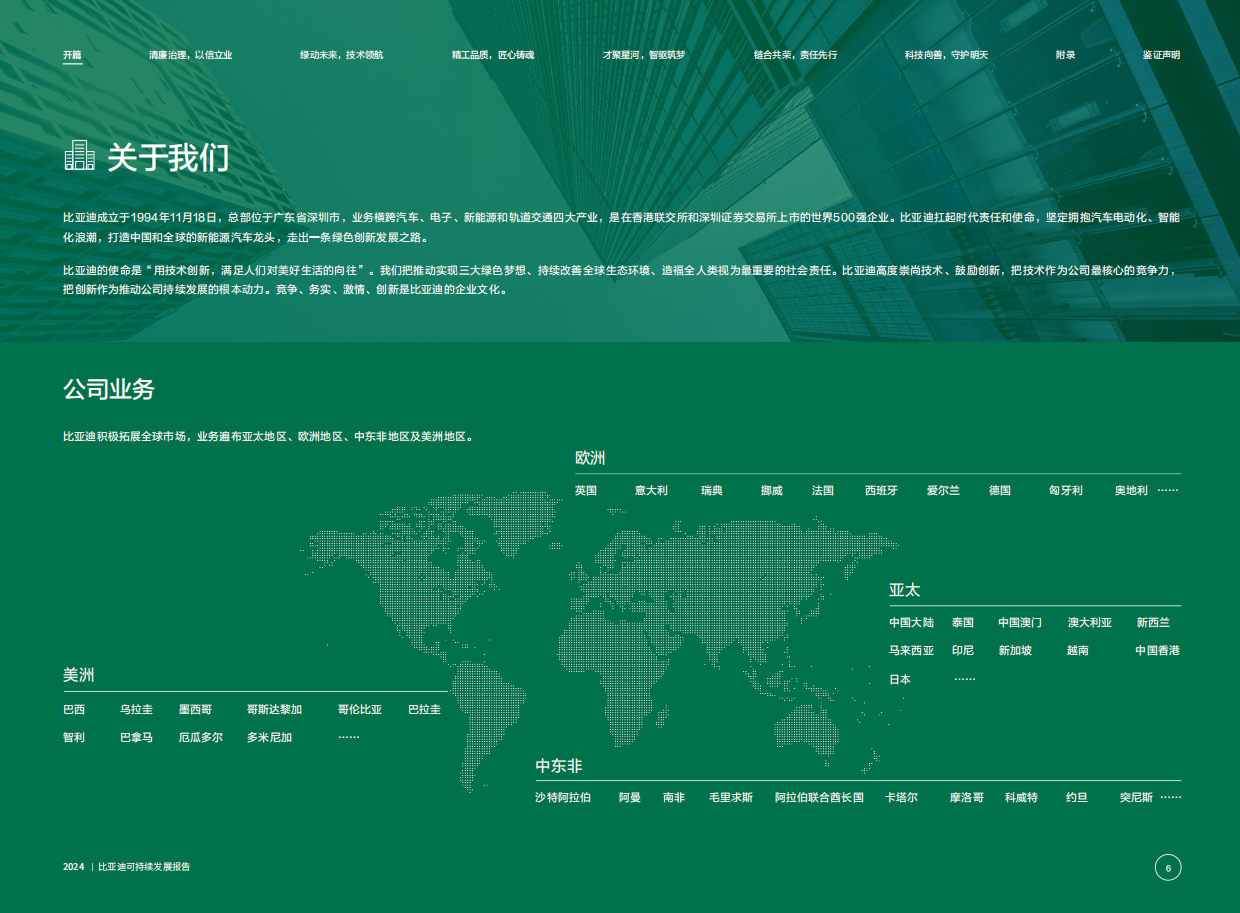Go to the 附录 tab
Viewport: 1240px width, 913px height.
[x=1066, y=55]
